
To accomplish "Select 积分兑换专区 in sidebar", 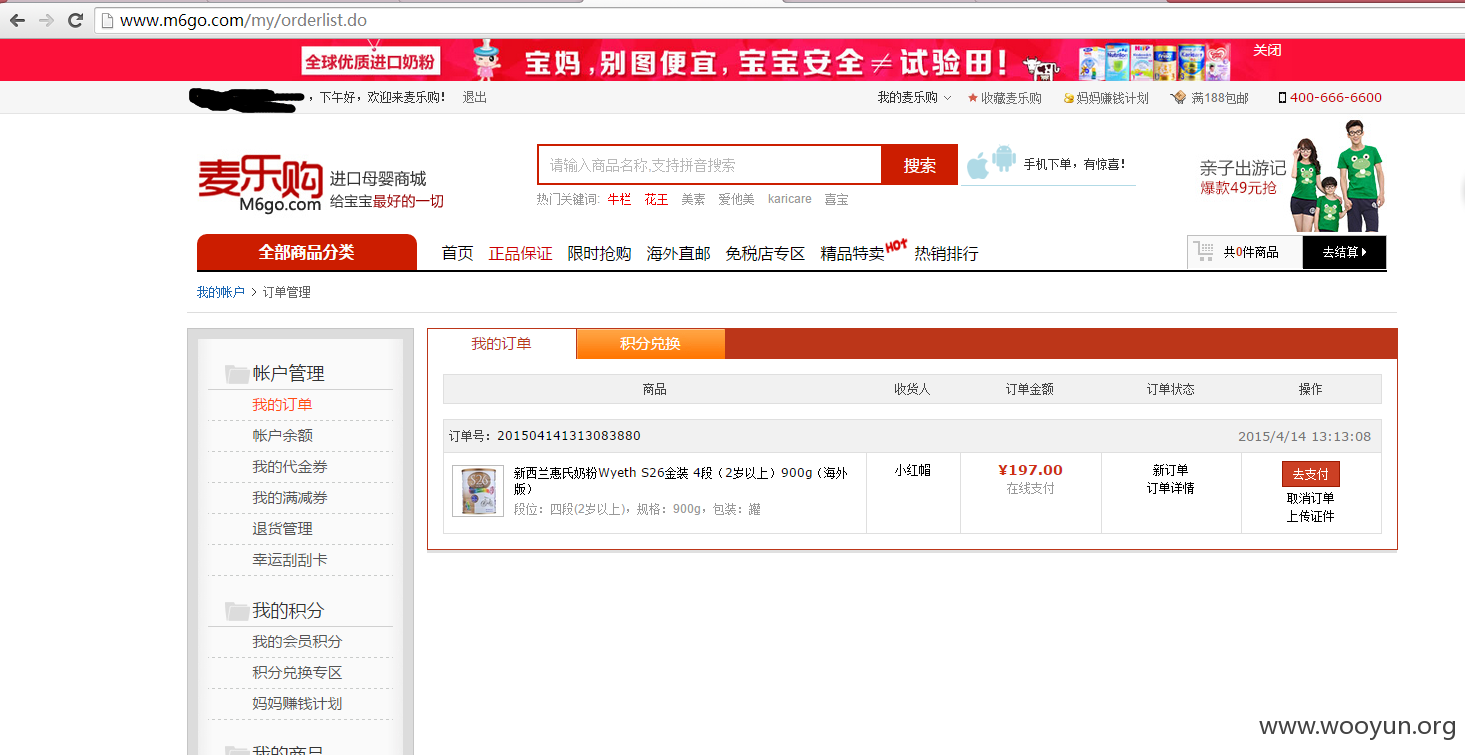I will coord(297,673).
